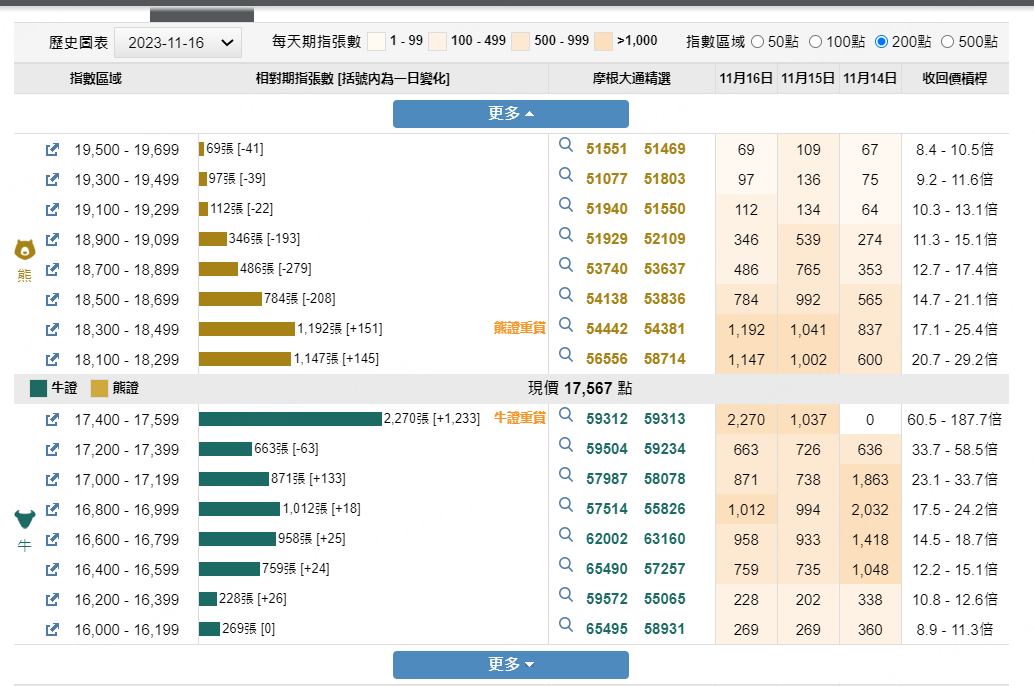Open external link for 18,700 - 18,899 range

[52, 270]
